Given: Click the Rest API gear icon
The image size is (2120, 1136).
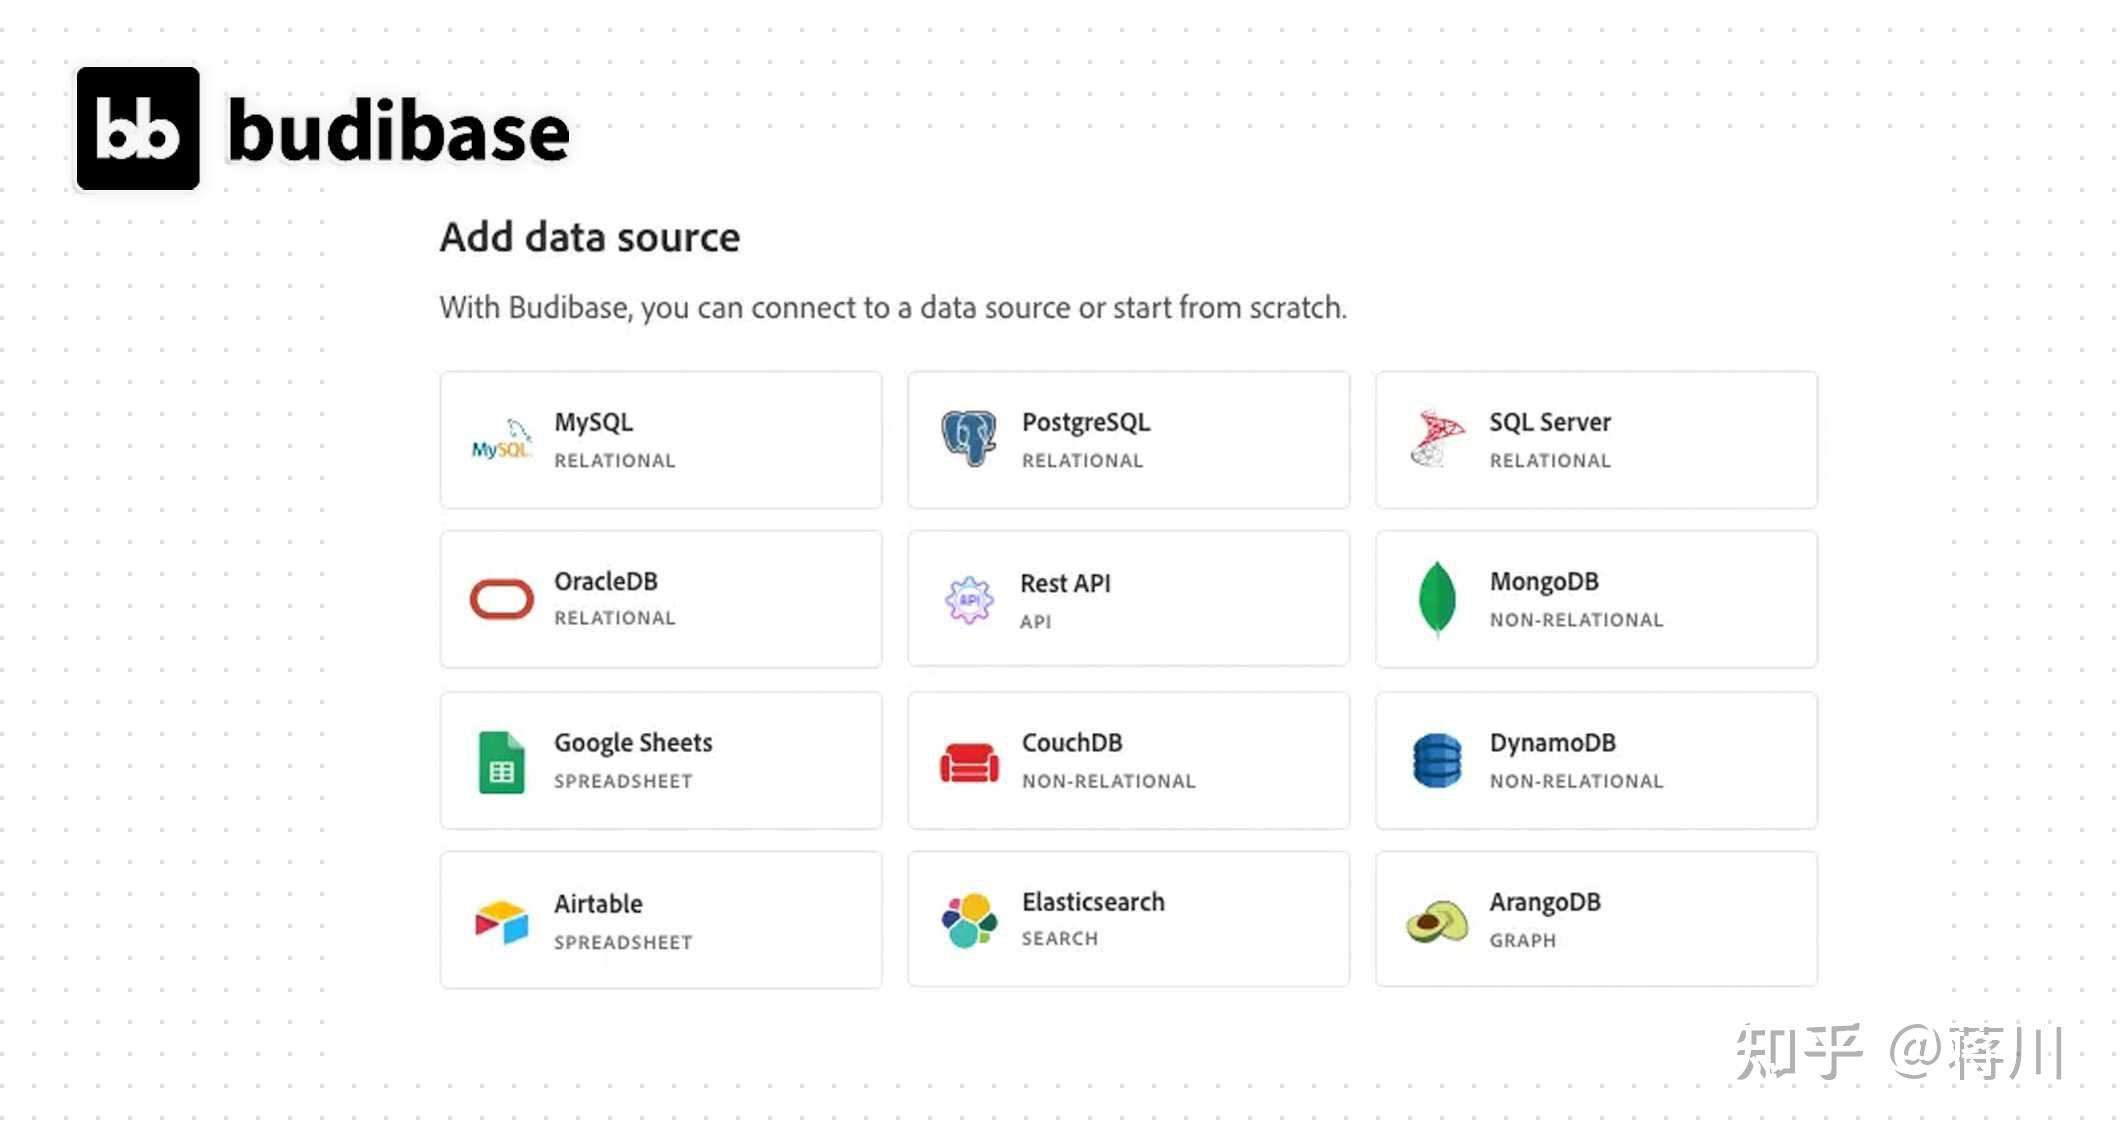Looking at the screenshot, I should tap(968, 600).
